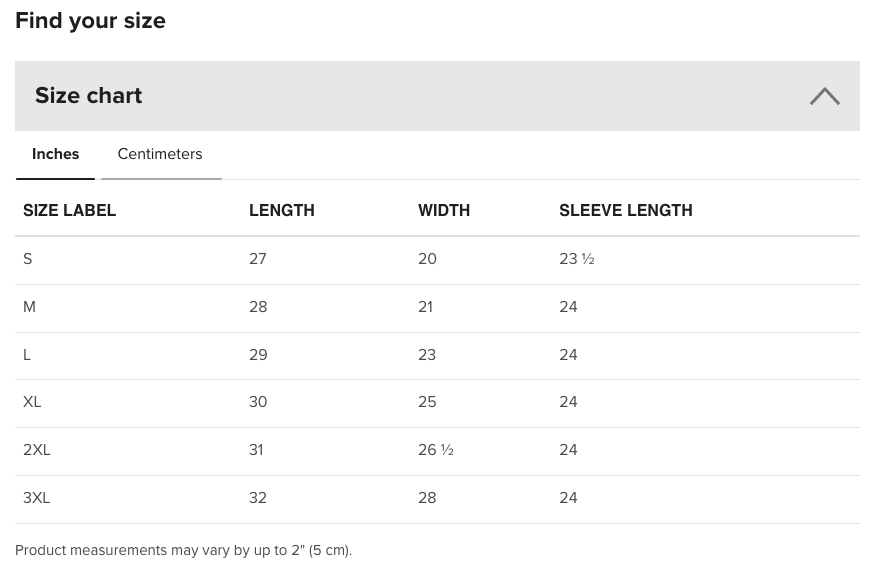This screenshot has width=877, height=572.
Task: Select the 3XL size row label
Action: [36, 498]
